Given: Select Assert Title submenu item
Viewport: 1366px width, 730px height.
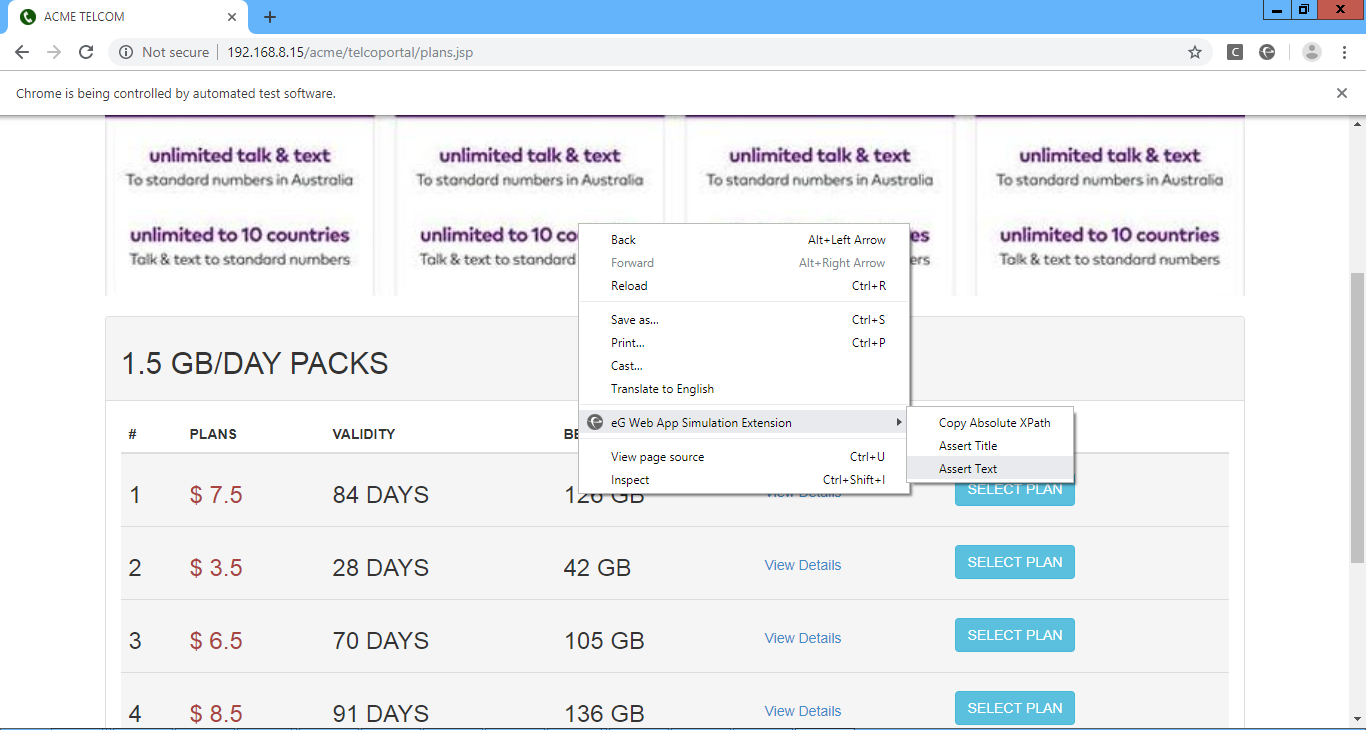Looking at the screenshot, I should tap(990, 446).
